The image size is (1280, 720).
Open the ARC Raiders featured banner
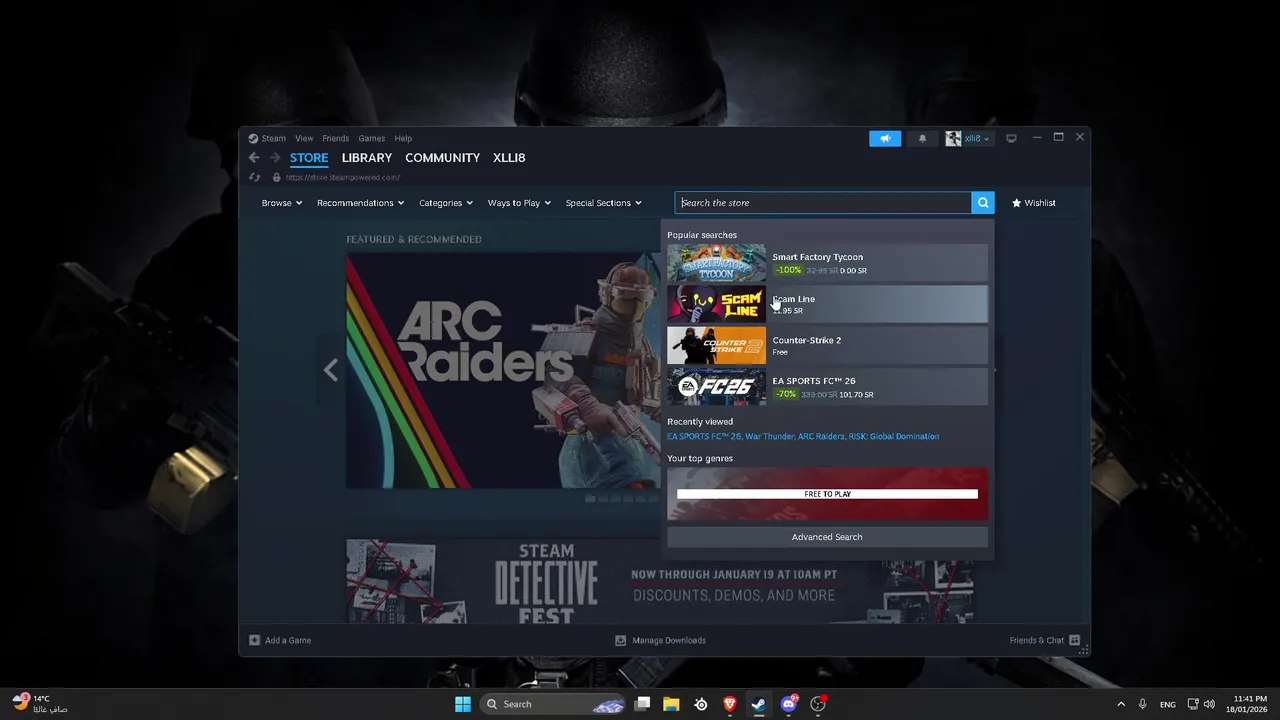pos(503,370)
